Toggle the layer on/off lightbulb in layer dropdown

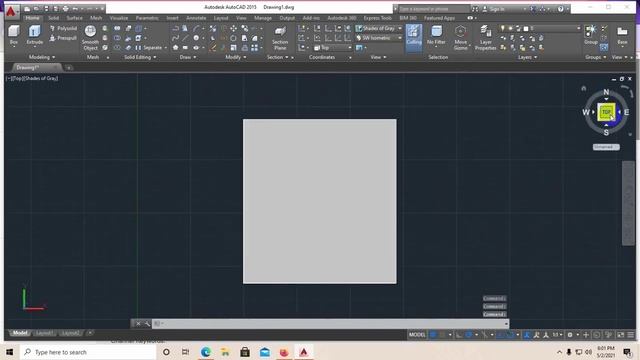click(x=503, y=28)
